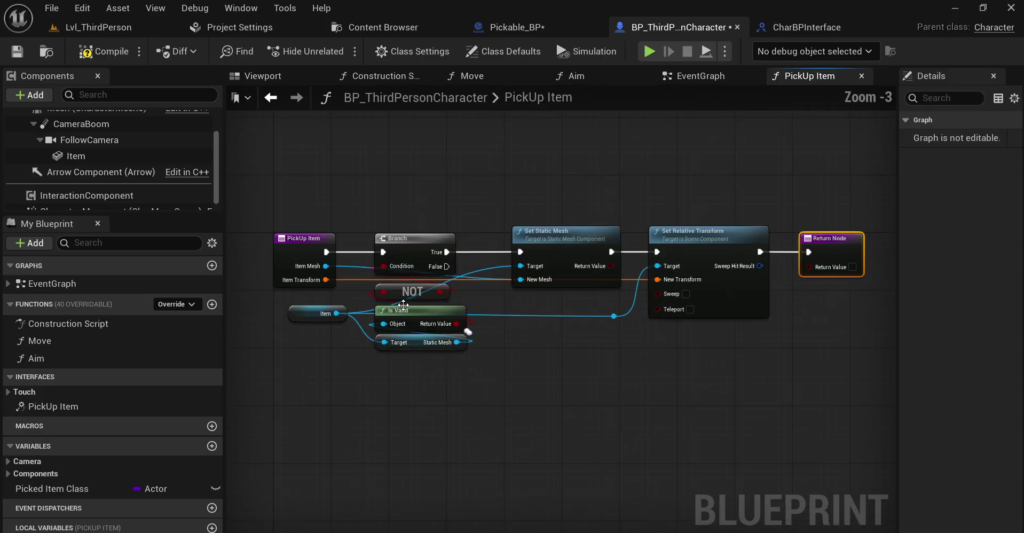Add a new event dispatcher plus icon
This screenshot has width=1024, height=533.
pyautogui.click(x=212, y=508)
